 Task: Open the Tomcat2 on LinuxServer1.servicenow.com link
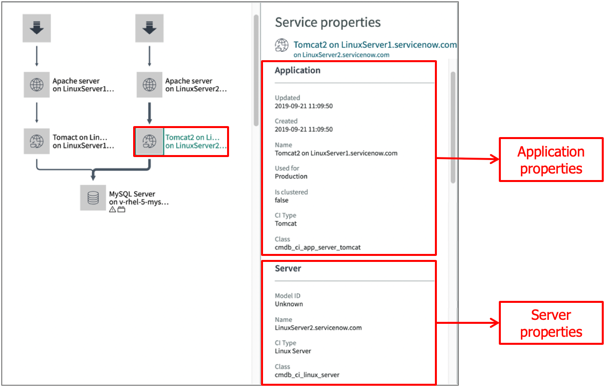pyautogui.click(x=375, y=45)
